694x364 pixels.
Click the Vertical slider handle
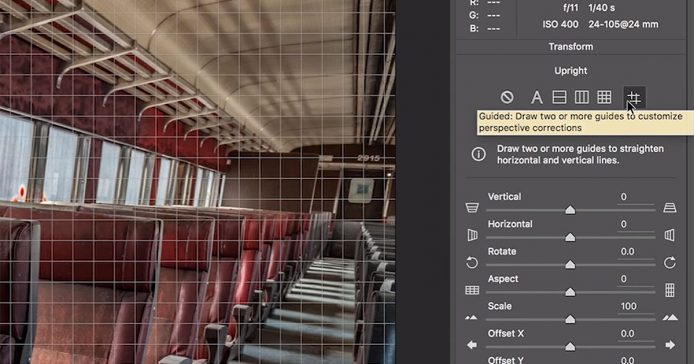pos(570,209)
